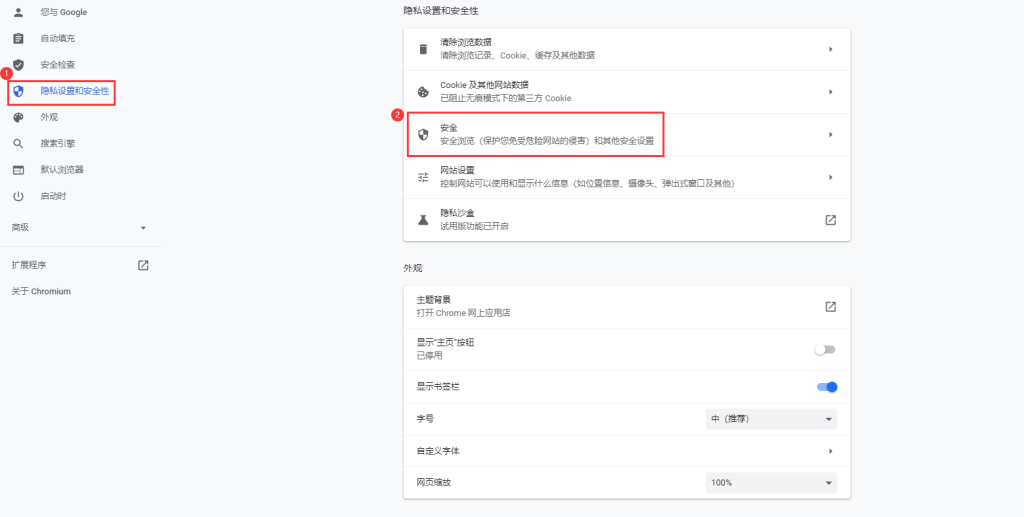Click the shield icon in the 安全 row
This screenshot has height=517, width=1024.
[423, 134]
